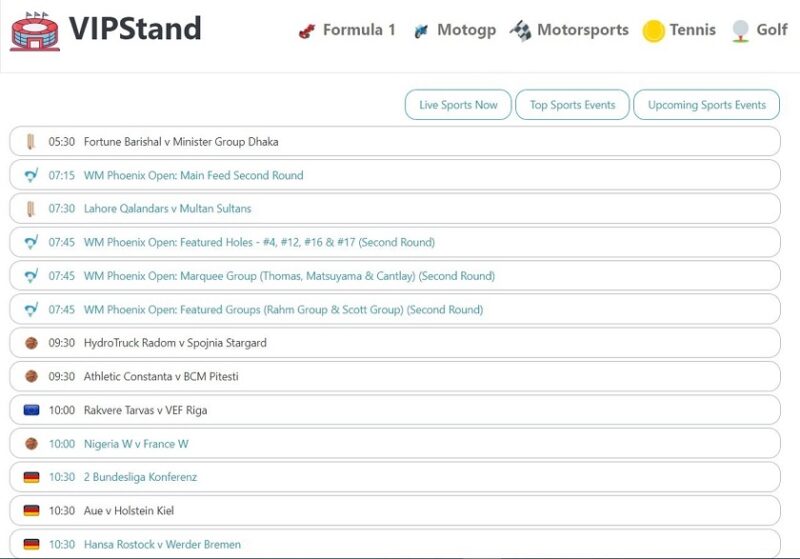800x559 pixels.
Task: Open the Live Sports Now tab
Action: (x=458, y=105)
